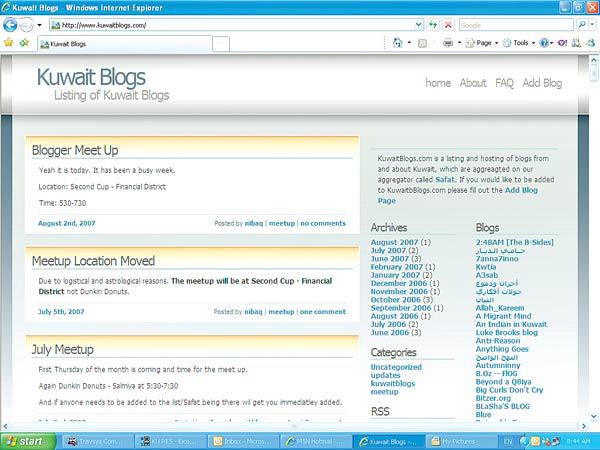Click the Add to Favorites icon
The height and width of the screenshot is (450, 600).
click(24, 44)
